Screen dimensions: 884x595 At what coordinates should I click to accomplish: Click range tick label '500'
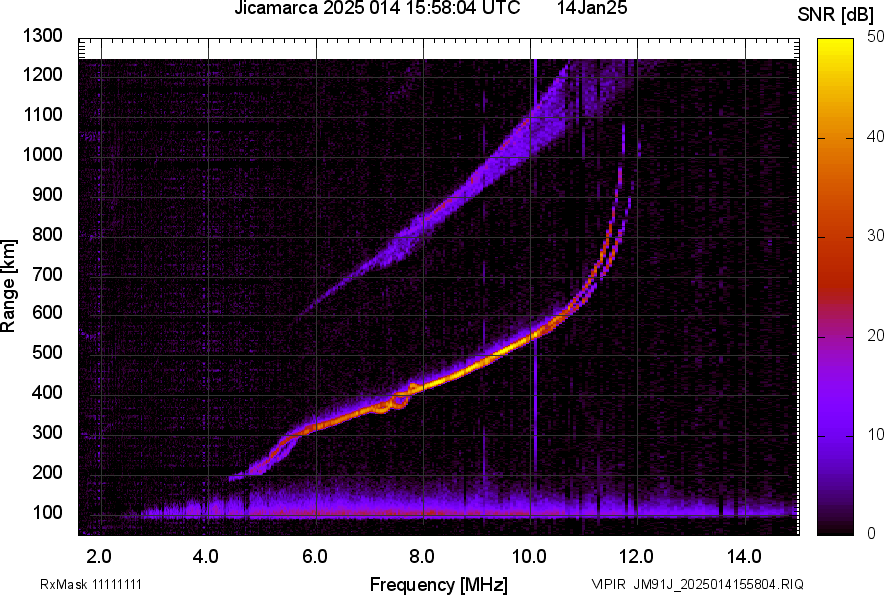click(47, 352)
